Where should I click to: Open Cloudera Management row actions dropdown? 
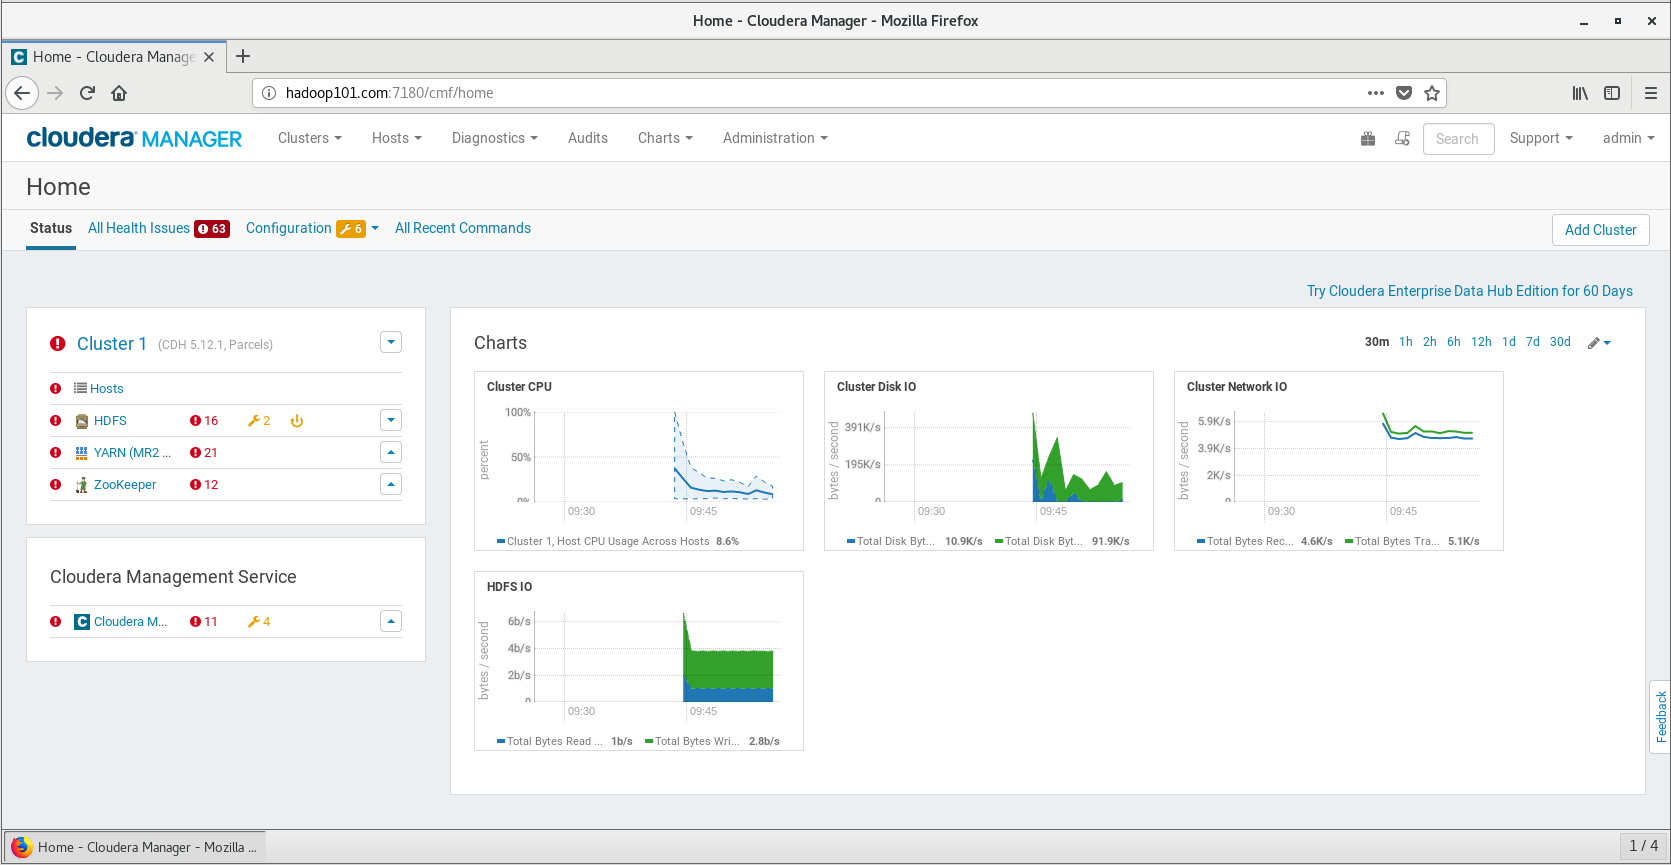click(391, 622)
